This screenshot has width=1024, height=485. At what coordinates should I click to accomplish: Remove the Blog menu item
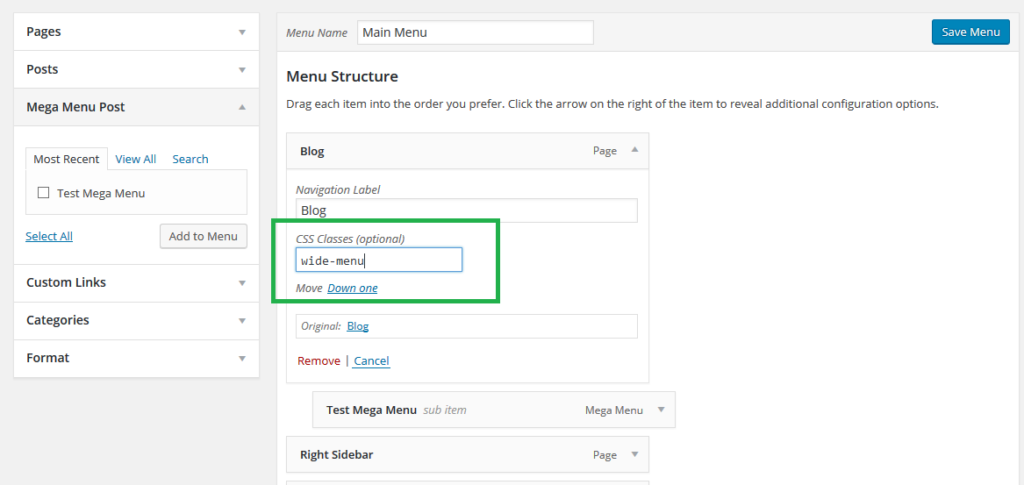(318, 360)
